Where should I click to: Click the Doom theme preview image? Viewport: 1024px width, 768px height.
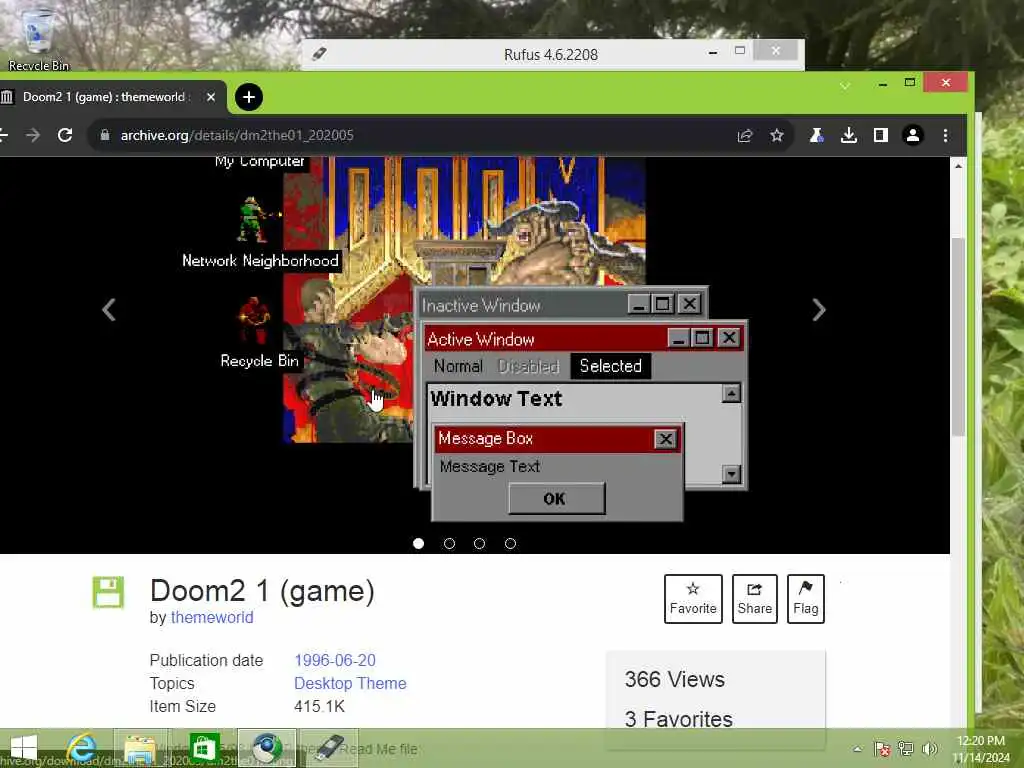click(464, 338)
